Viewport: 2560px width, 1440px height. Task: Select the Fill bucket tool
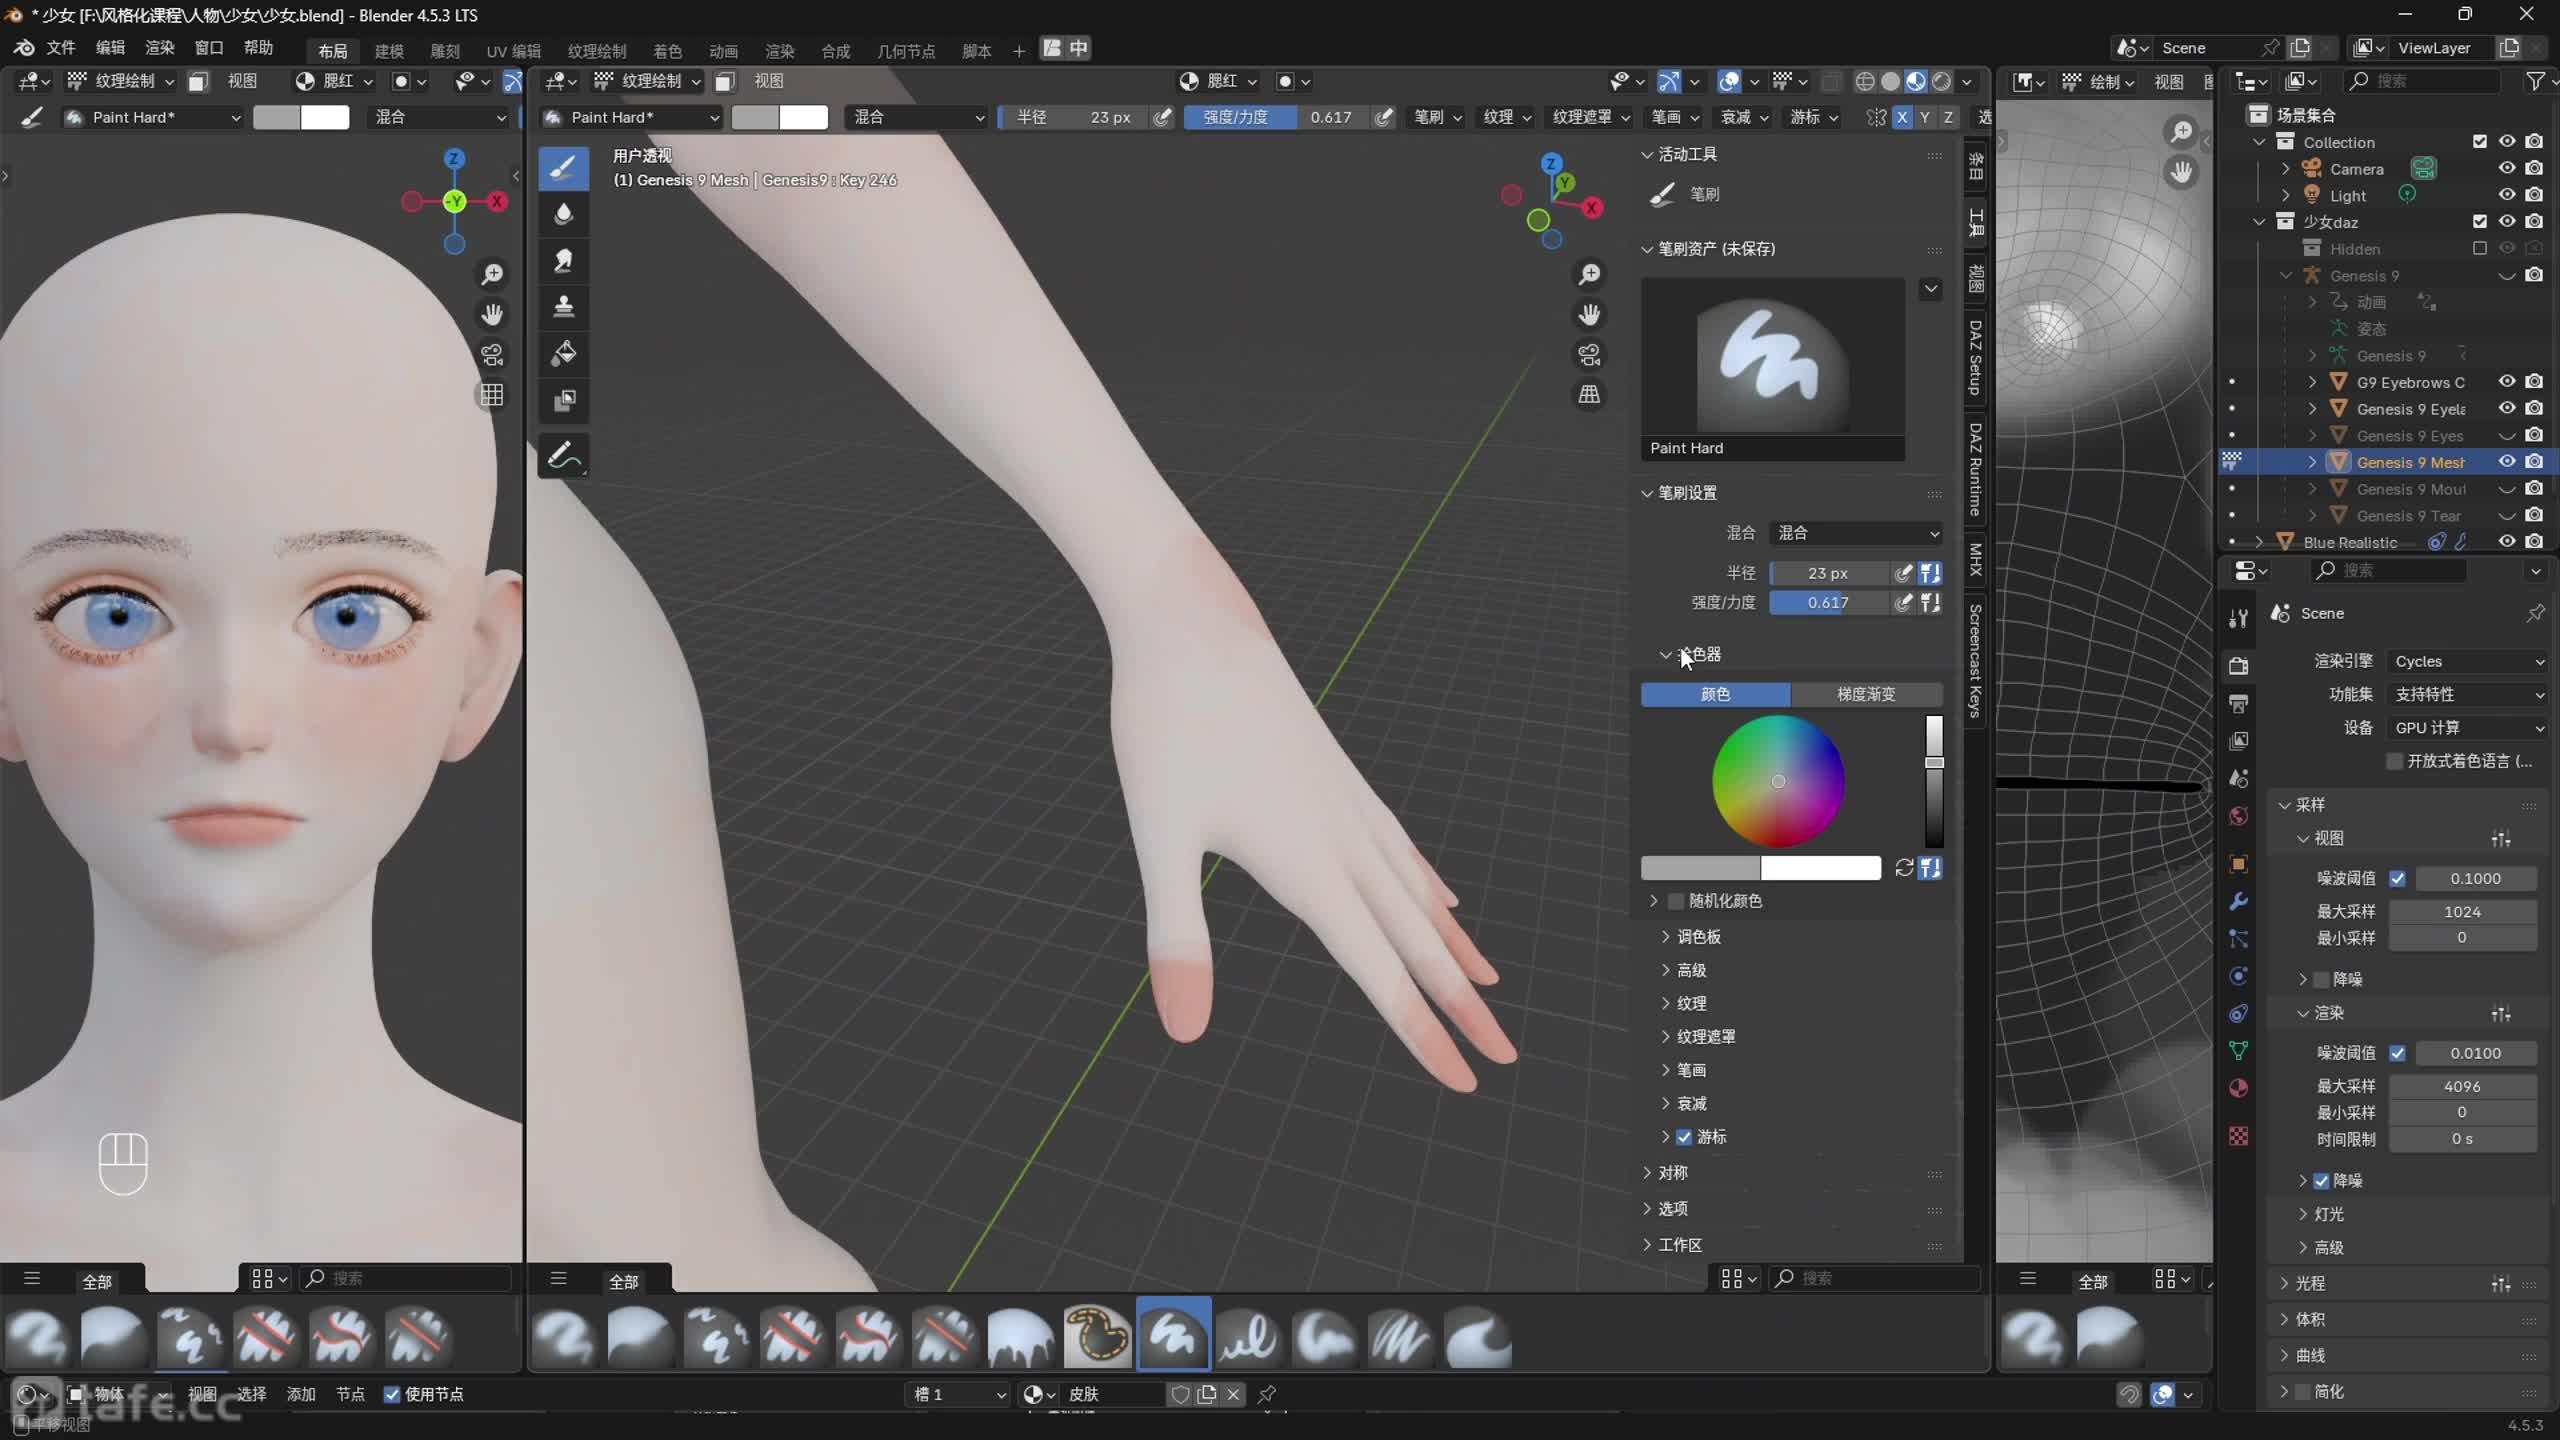click(563, 353)
